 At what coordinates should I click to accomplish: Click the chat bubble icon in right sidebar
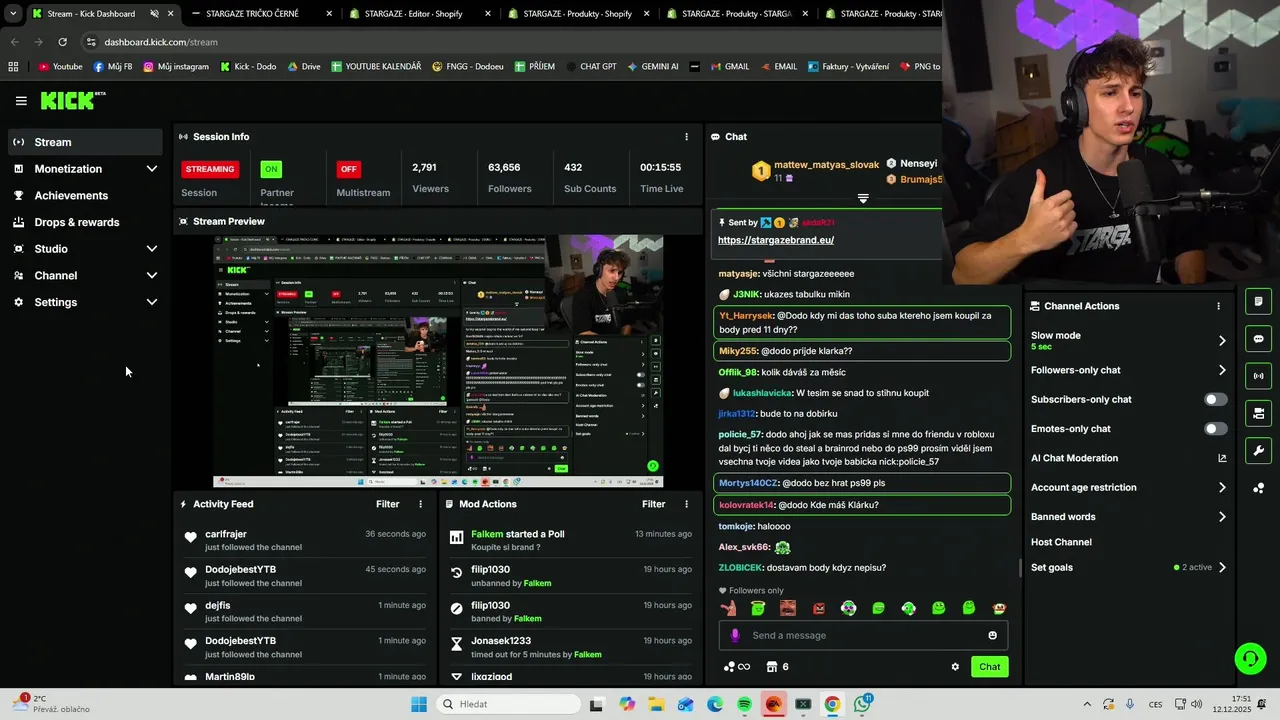1258,339
